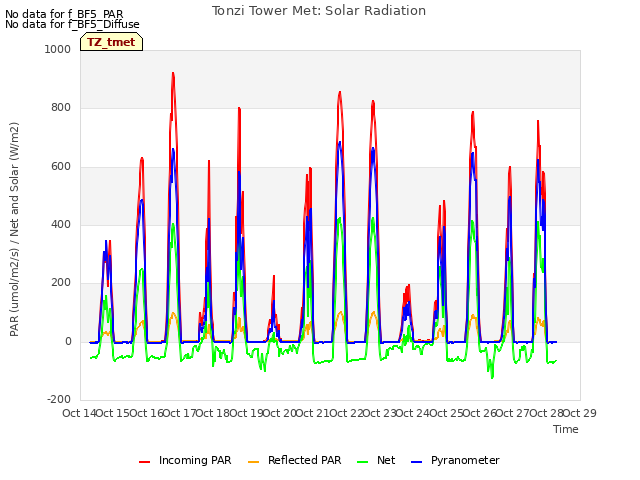Image resolution: width=640 pixels, height=480 pixels.
Task: Click the 'No data for f_BF5_Diffuse' message
Action: (72, 24)
